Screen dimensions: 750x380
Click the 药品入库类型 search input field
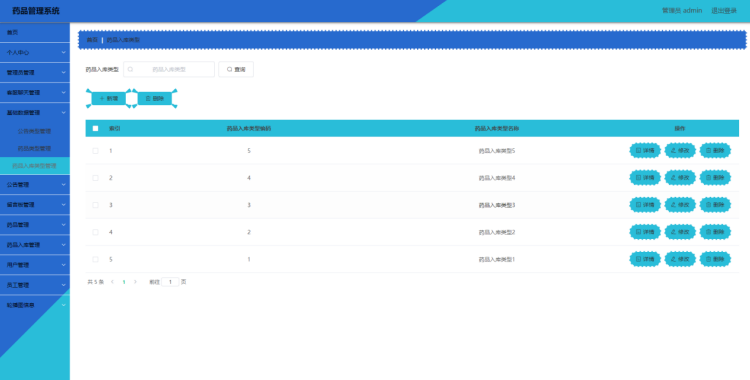pos(169,69)
